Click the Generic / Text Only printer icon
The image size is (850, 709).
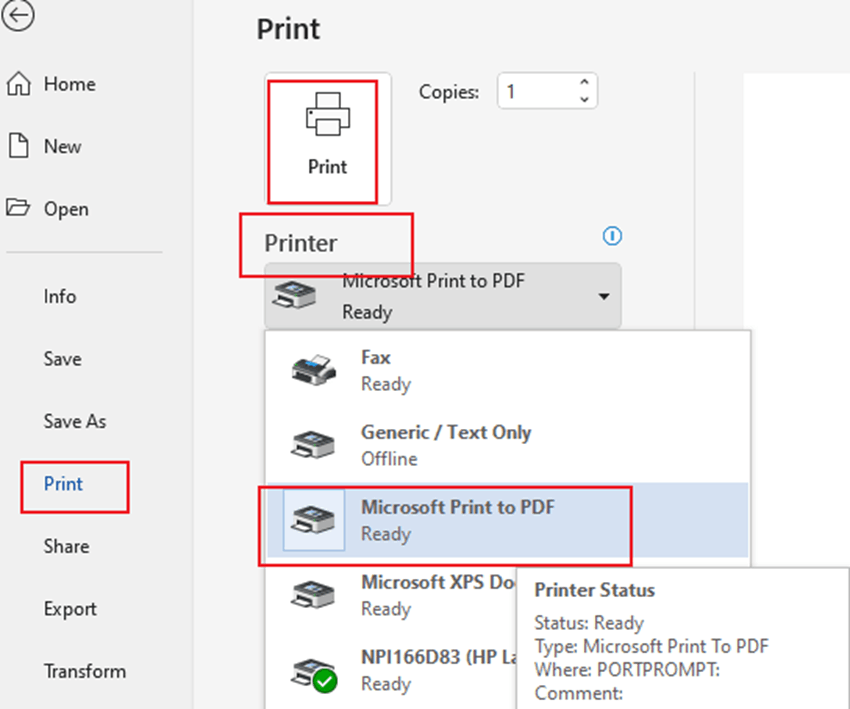pos(313,445)
